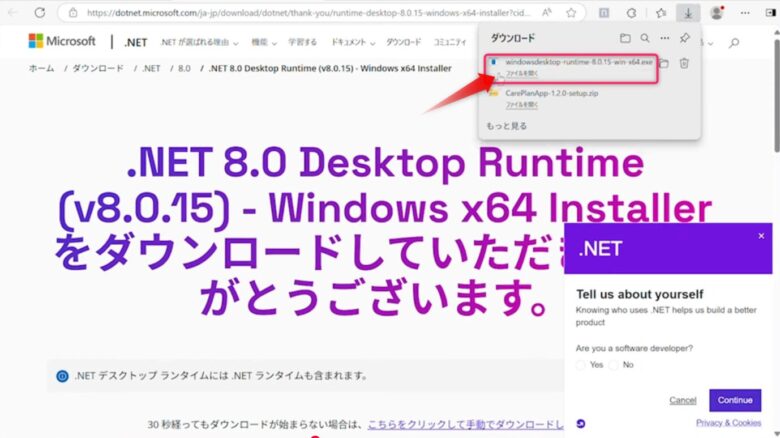Open the ダウンロード navigation menu item
Screen dimensions: 780x438
pyautogui.click(x=404, y=43)
